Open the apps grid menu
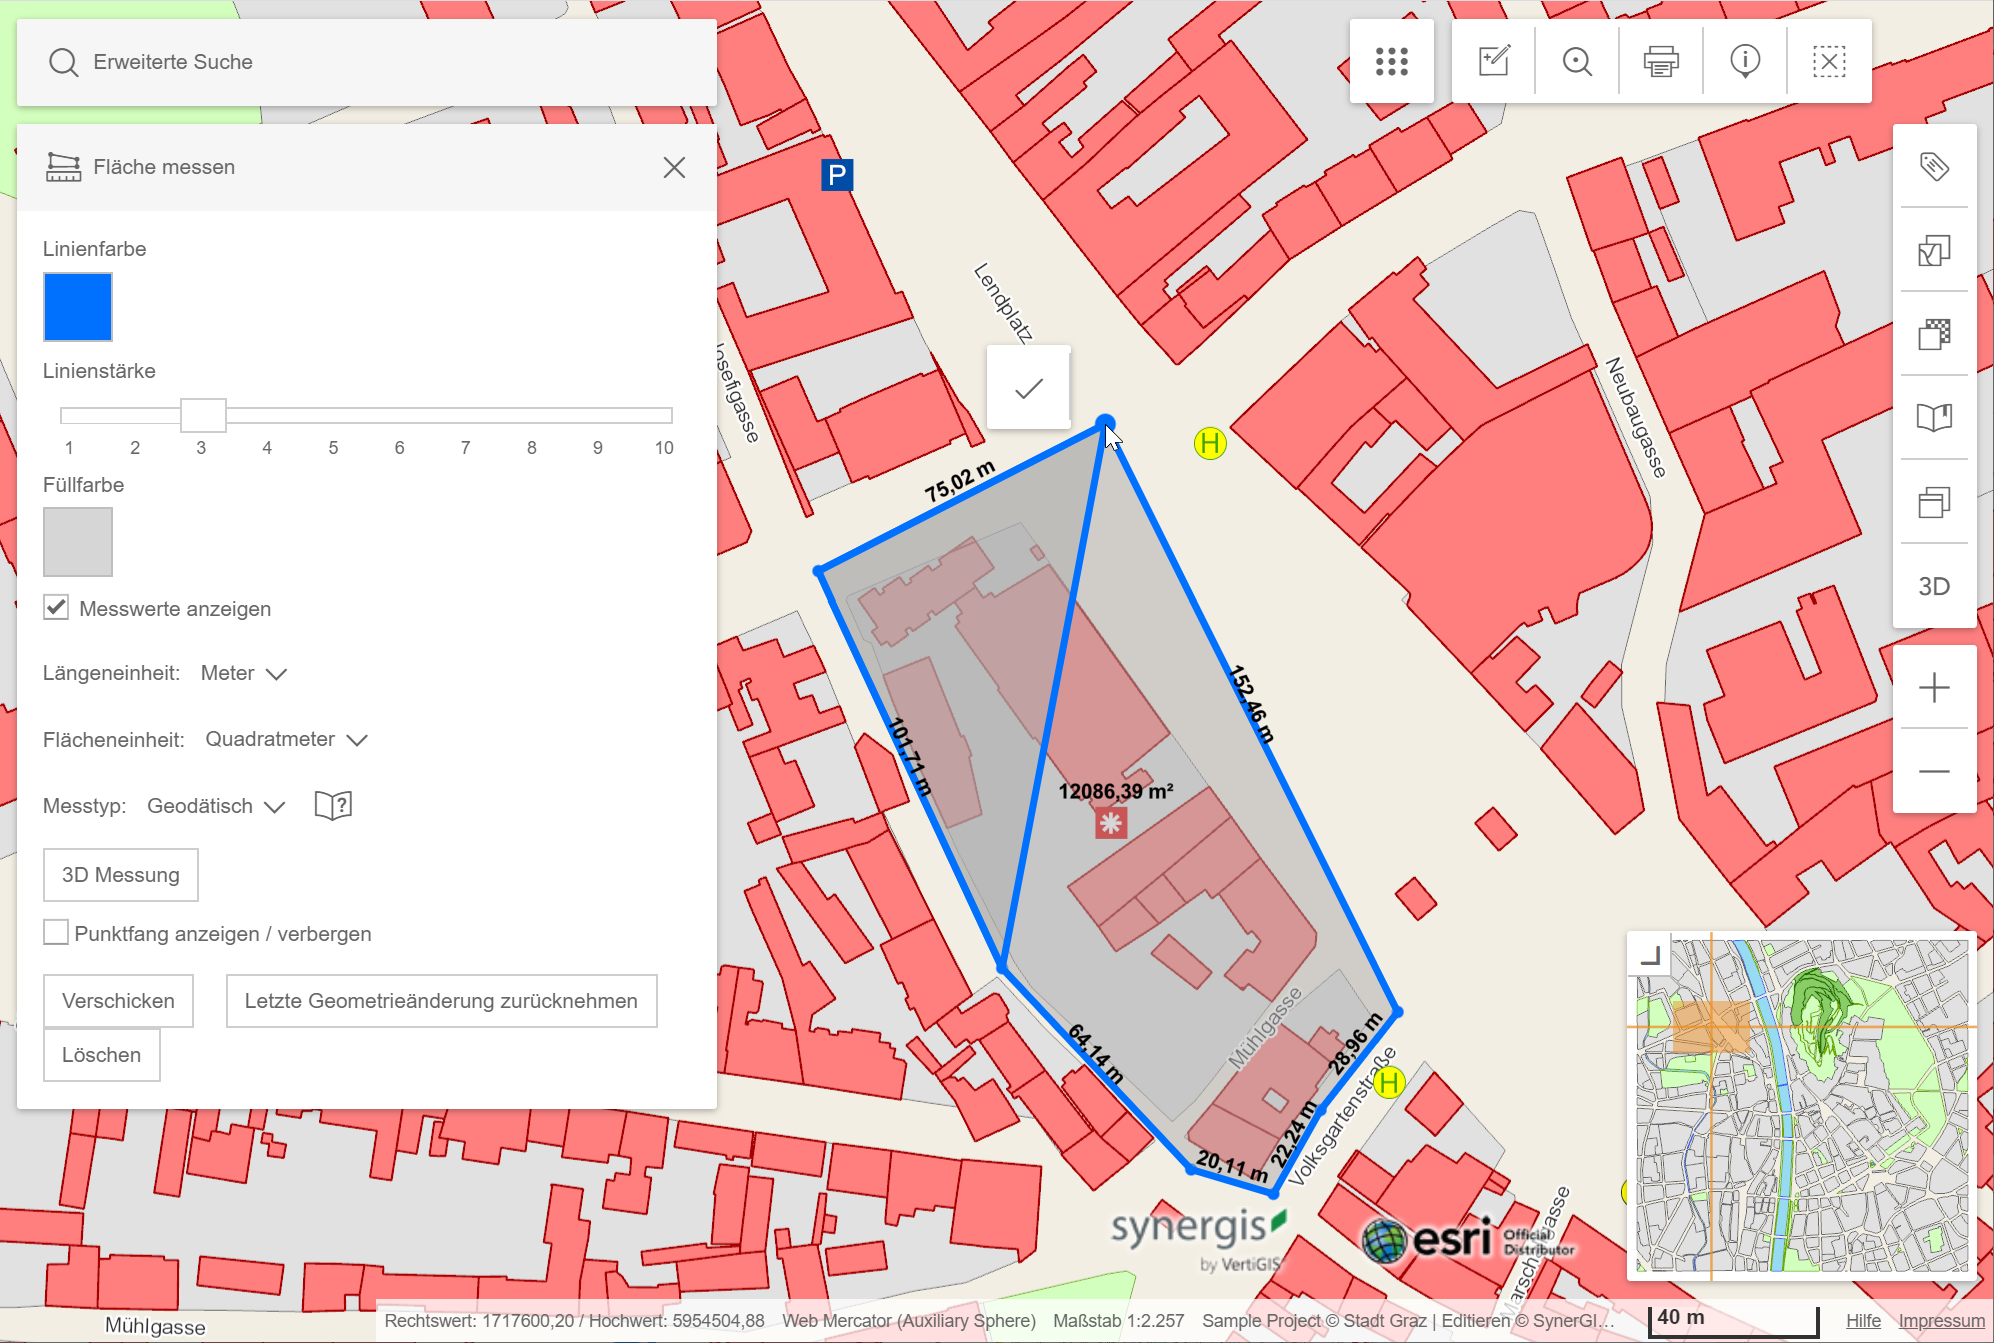 pyautogui.click(x=1392, y=61)
